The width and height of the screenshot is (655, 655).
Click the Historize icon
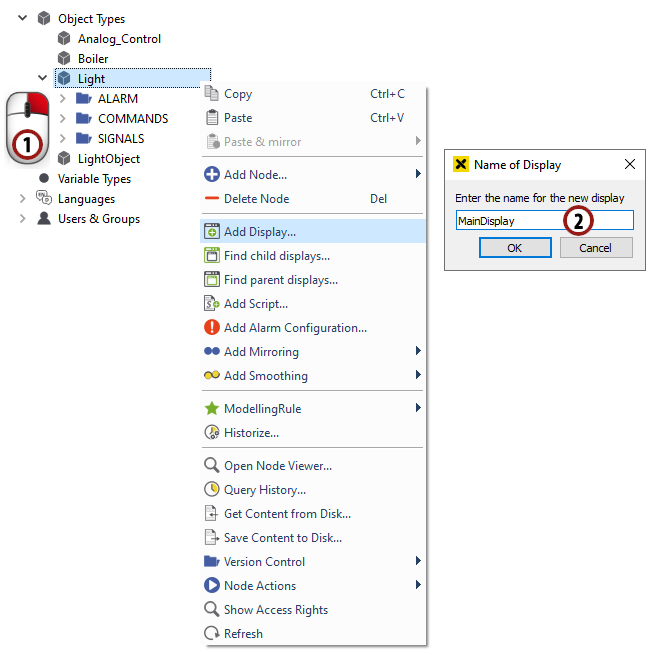(x=211, y=432)
